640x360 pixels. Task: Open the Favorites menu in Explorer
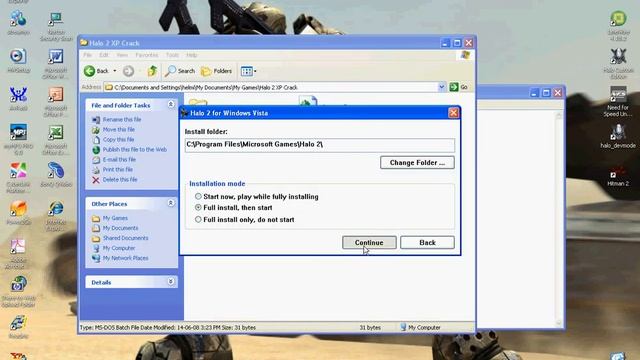click(147, 55)
